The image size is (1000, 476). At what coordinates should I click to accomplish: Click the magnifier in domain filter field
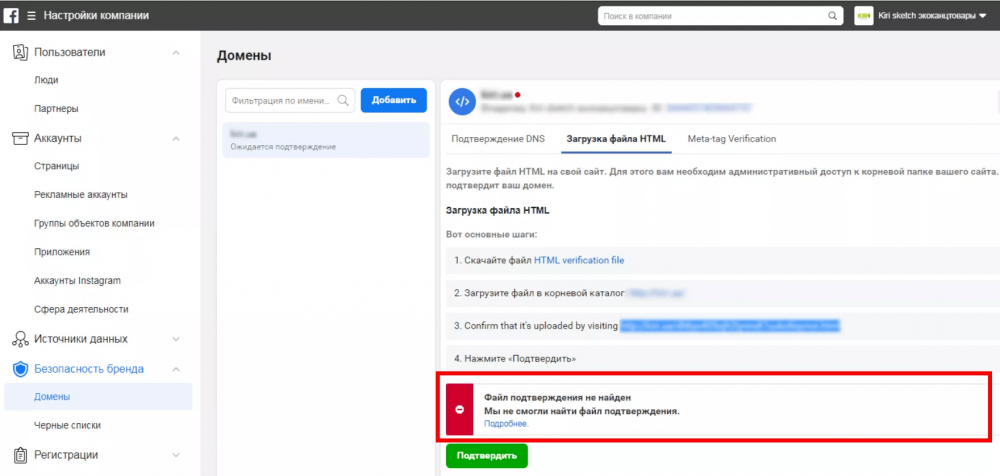tap(343, 100)
